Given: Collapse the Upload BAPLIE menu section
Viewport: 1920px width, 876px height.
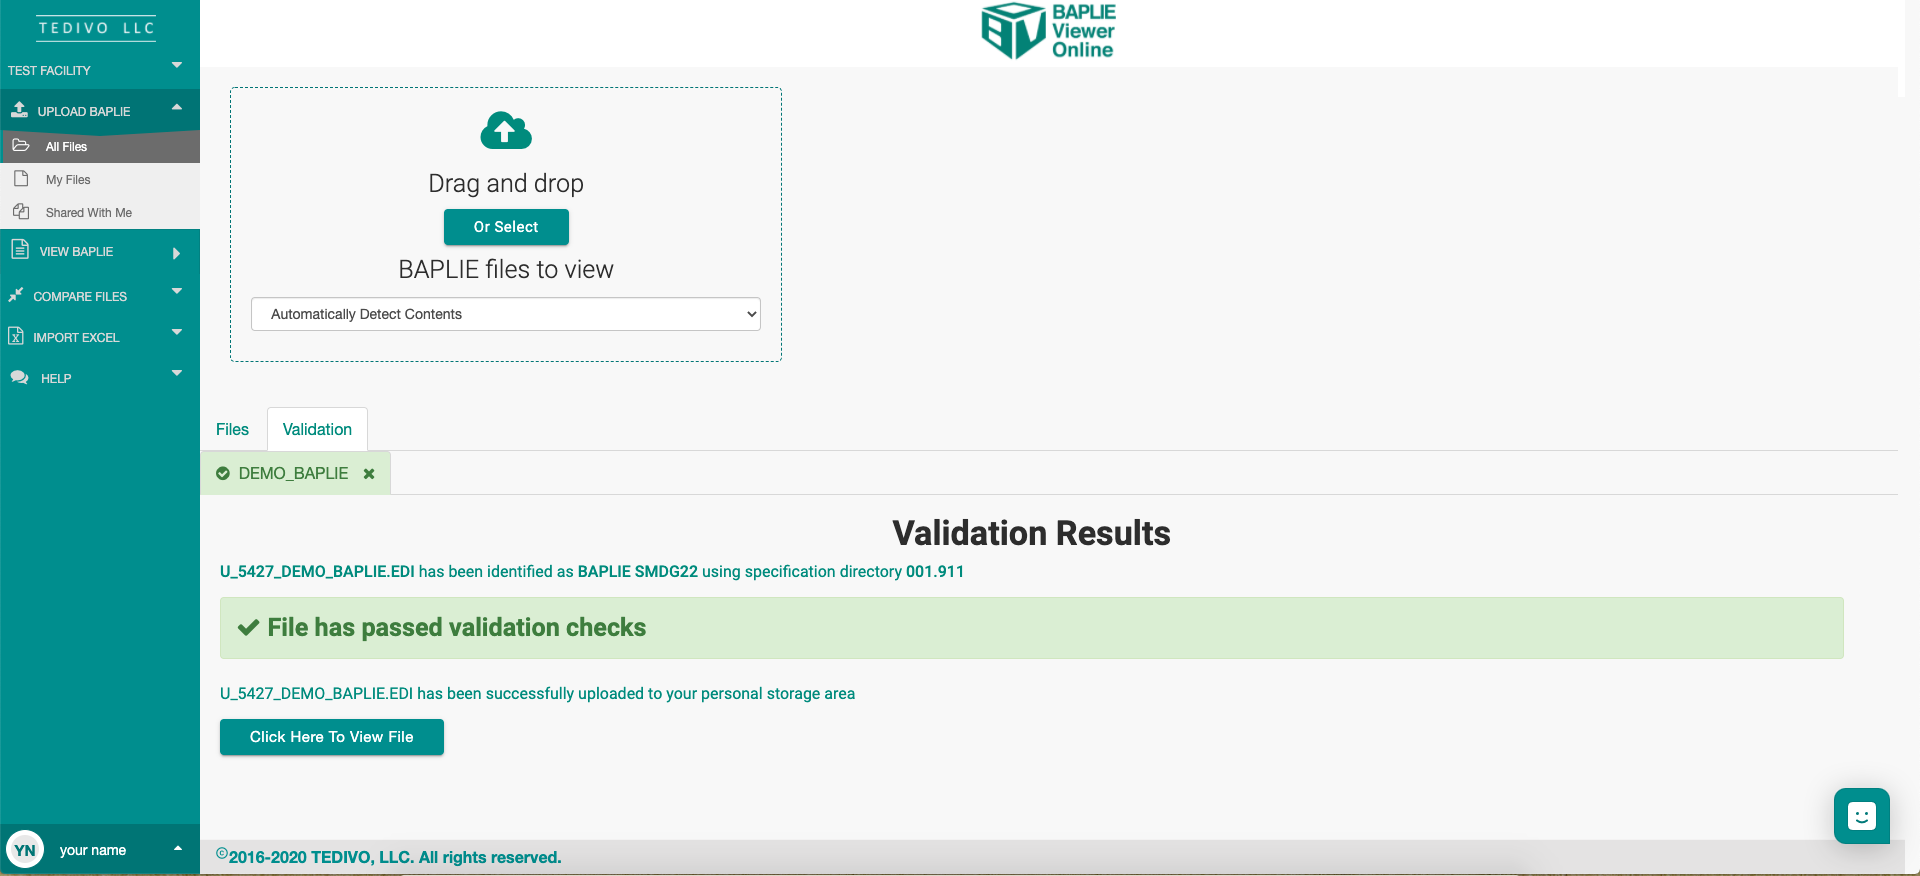Looking at the screenshot, I should coord(177,108).
